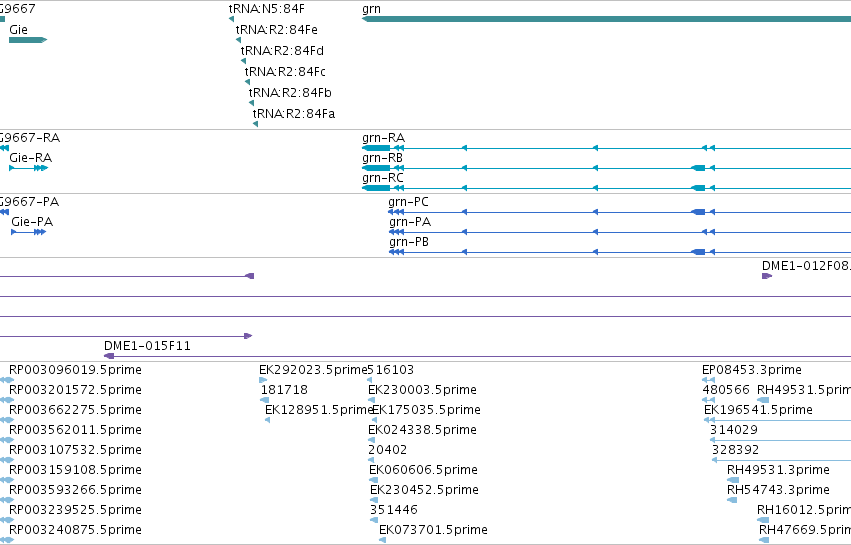Open the EK175035.5prime label

(426, 410)
